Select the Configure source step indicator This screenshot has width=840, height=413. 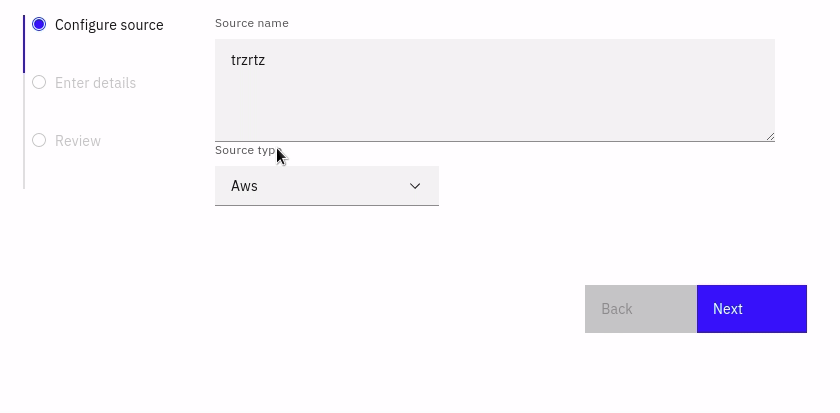(x=39, y=24)
